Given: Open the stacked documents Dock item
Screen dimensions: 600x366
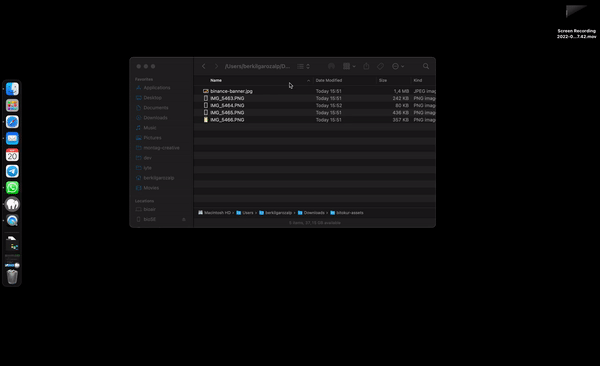Looking at the screenshot, I should tap(12, 242).
